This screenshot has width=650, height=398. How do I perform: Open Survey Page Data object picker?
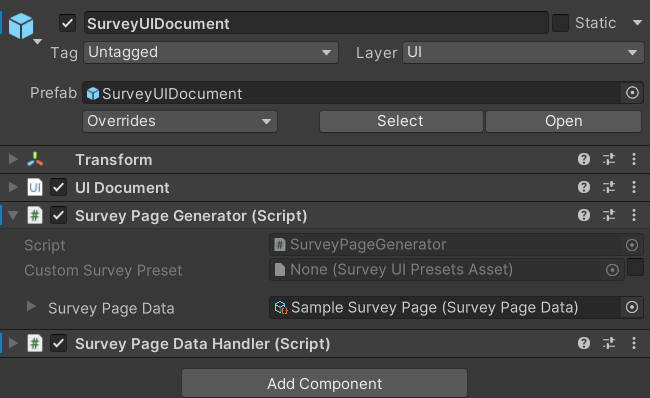632,308
